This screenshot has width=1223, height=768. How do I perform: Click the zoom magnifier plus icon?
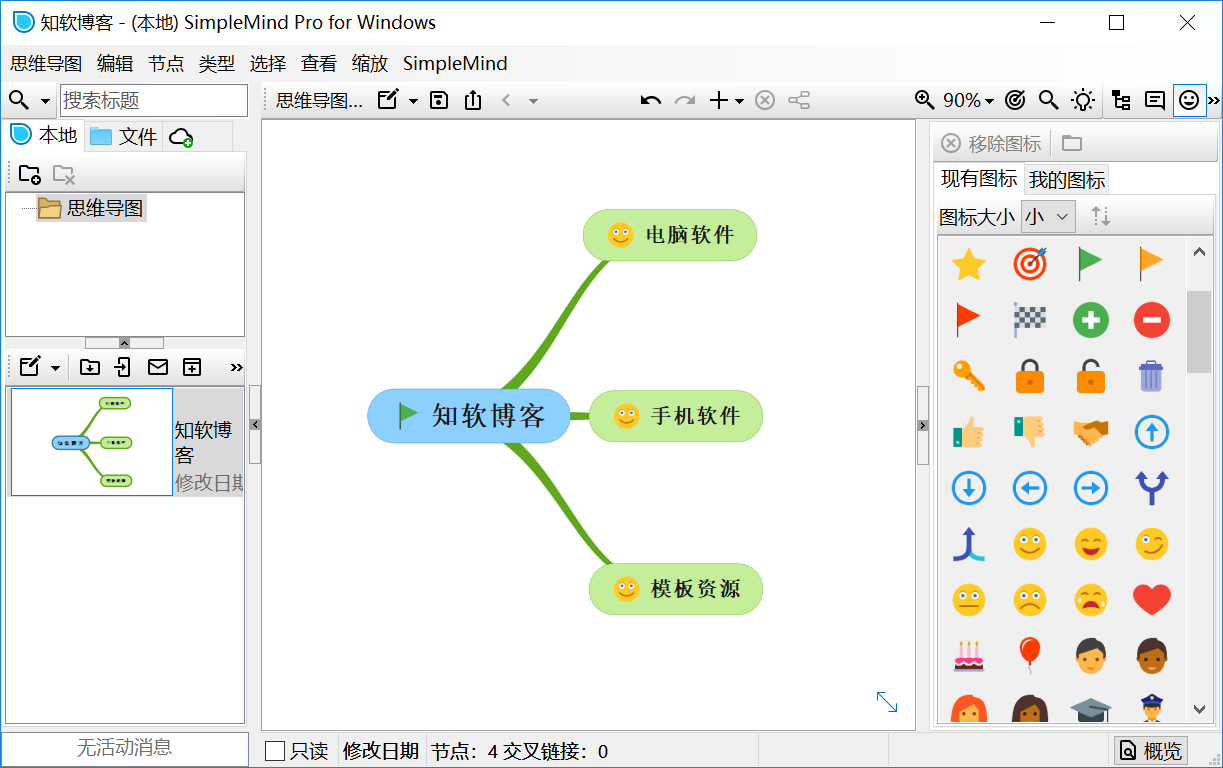925,100
